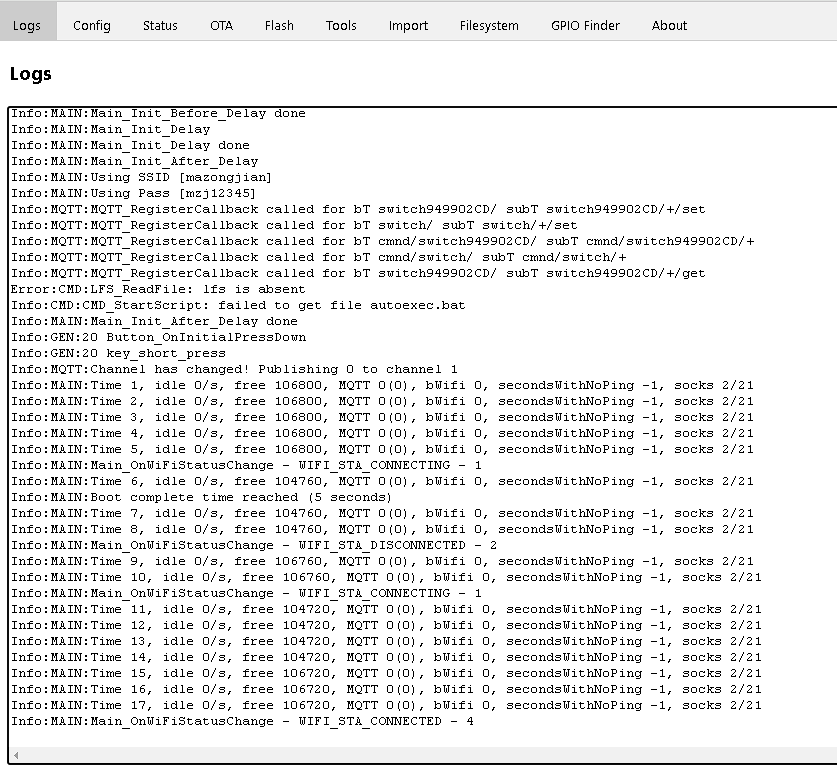
Task: Click the 'subT switch949902CD/+/set' callback line
Action: (358, 209)
